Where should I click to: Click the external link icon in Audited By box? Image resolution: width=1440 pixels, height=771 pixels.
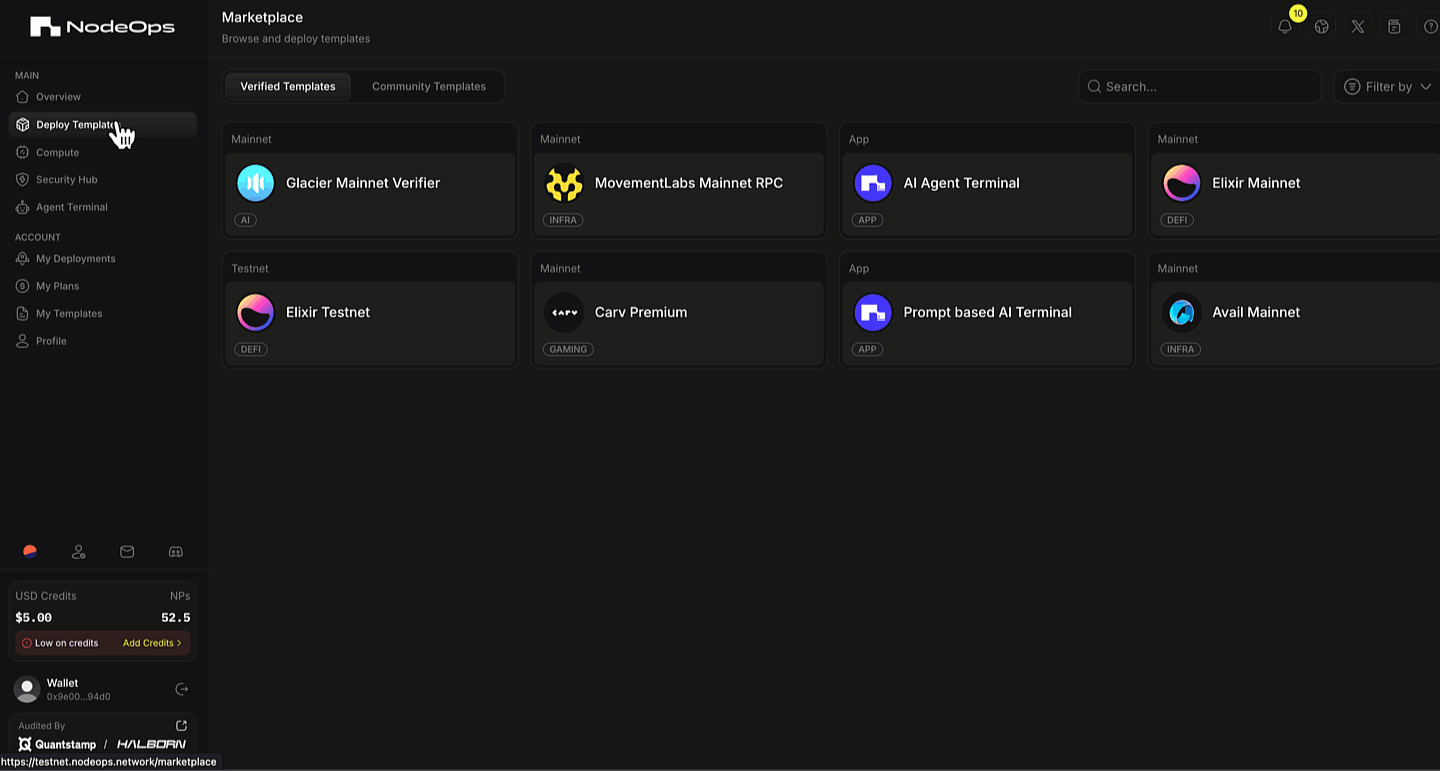(x=181, y=725)
